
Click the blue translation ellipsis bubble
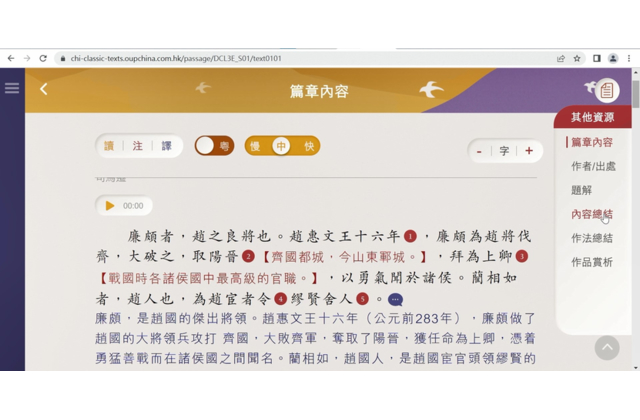point(396,299)
